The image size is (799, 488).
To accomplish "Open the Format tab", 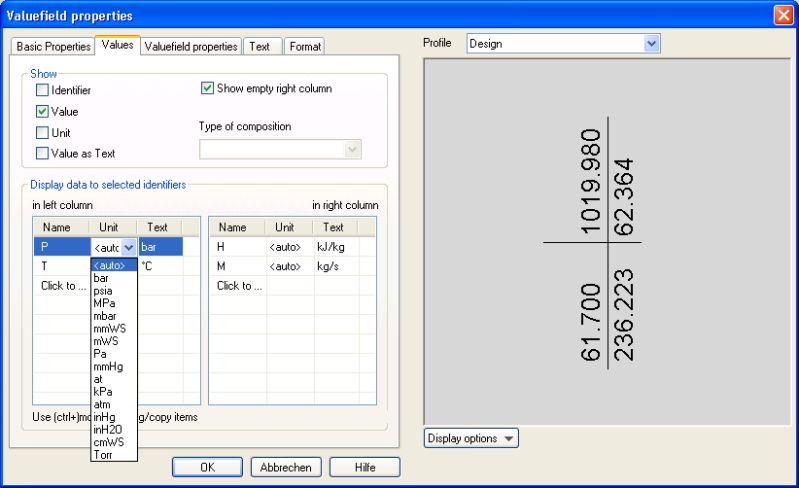I will (305, 46).
